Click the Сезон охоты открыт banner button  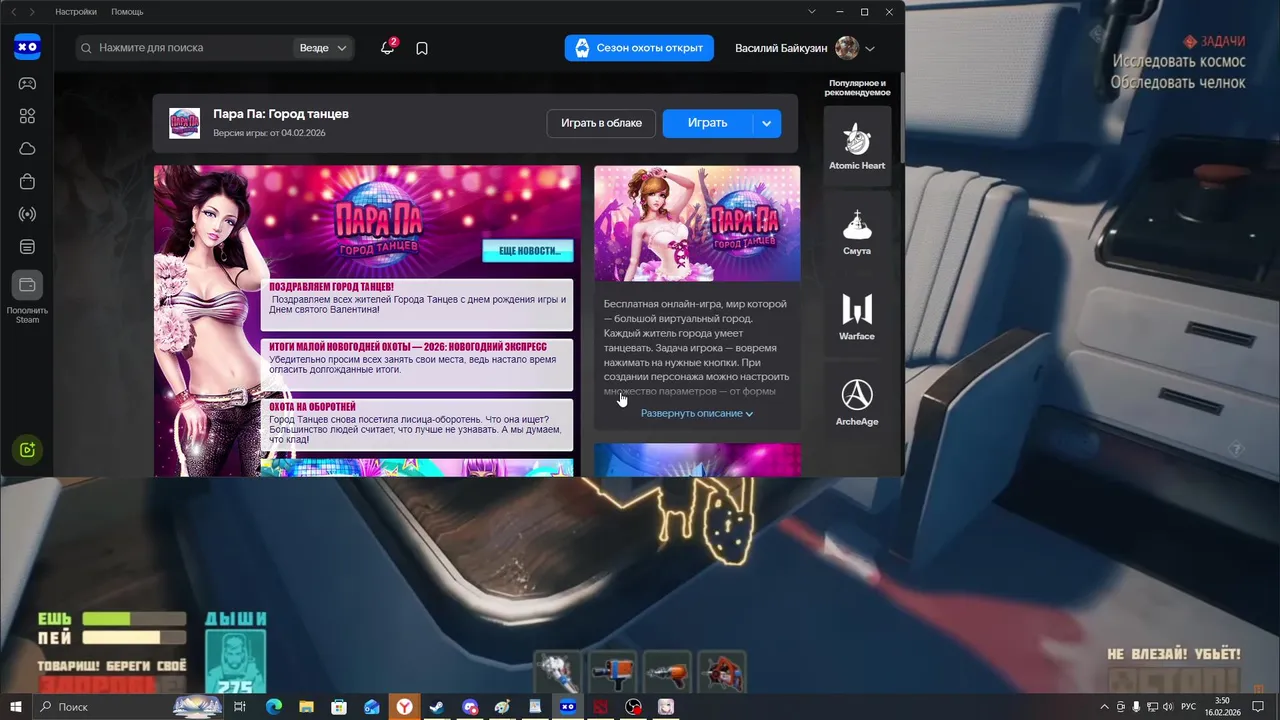pyautogui.click(x=639, y=48)
